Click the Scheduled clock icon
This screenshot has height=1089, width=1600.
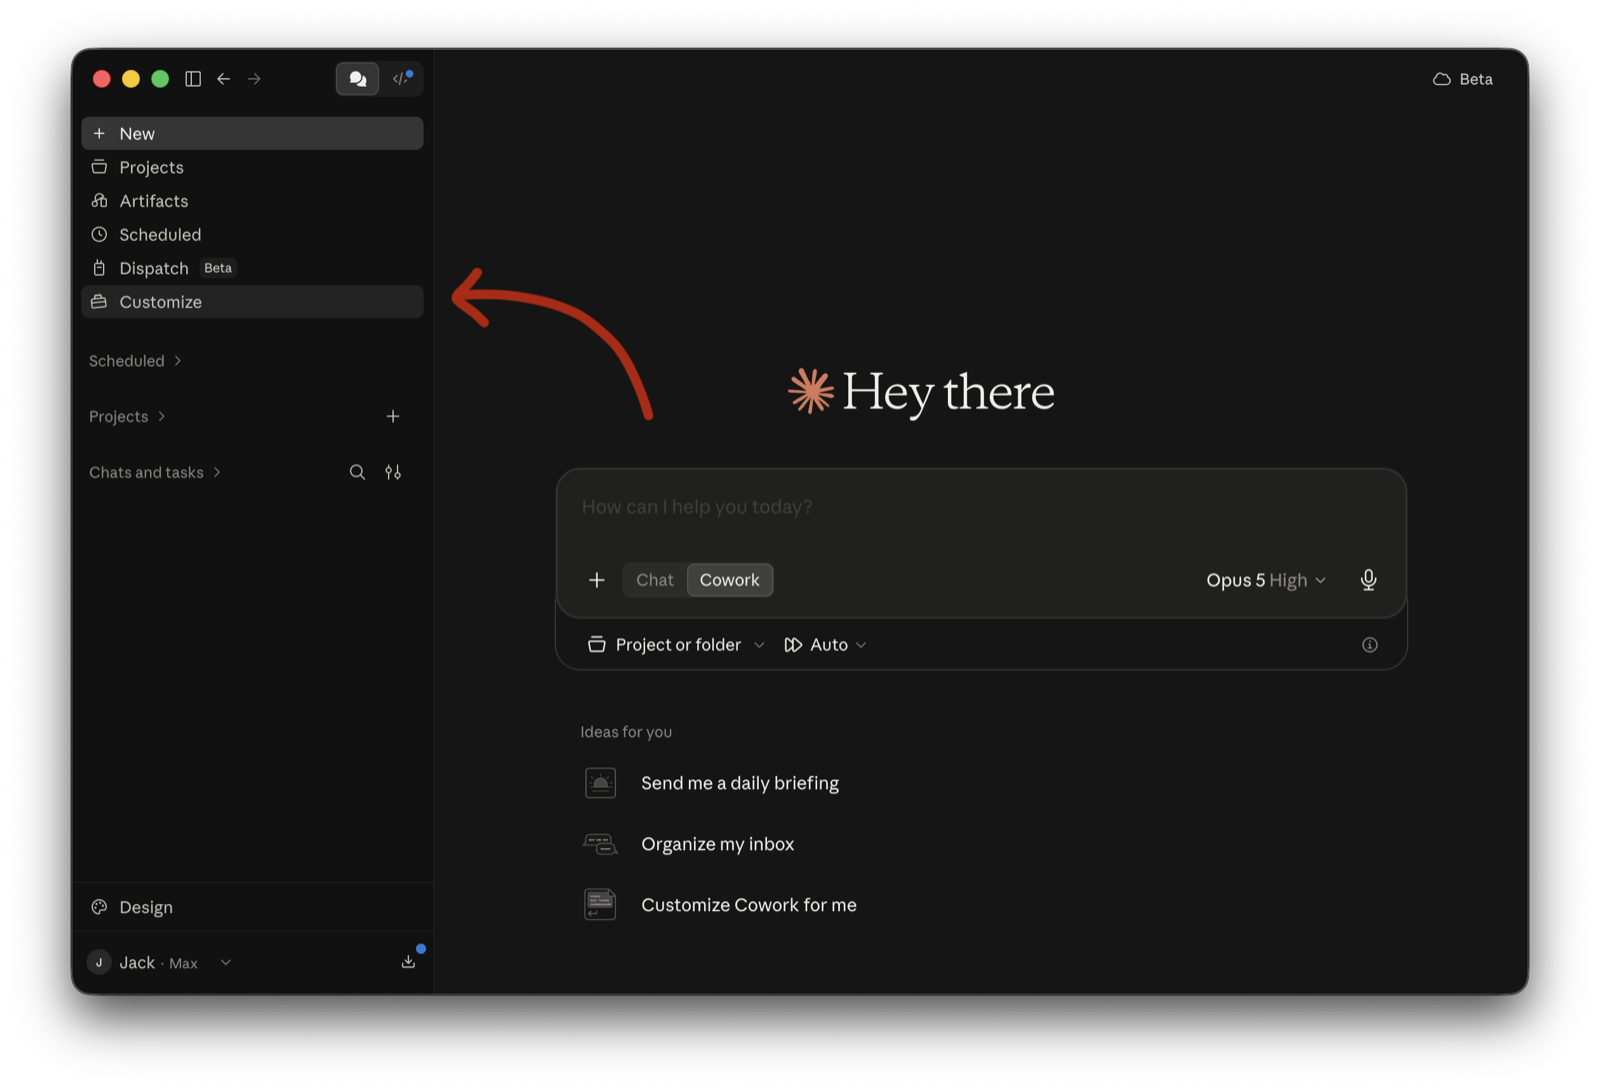pos(99,235)
